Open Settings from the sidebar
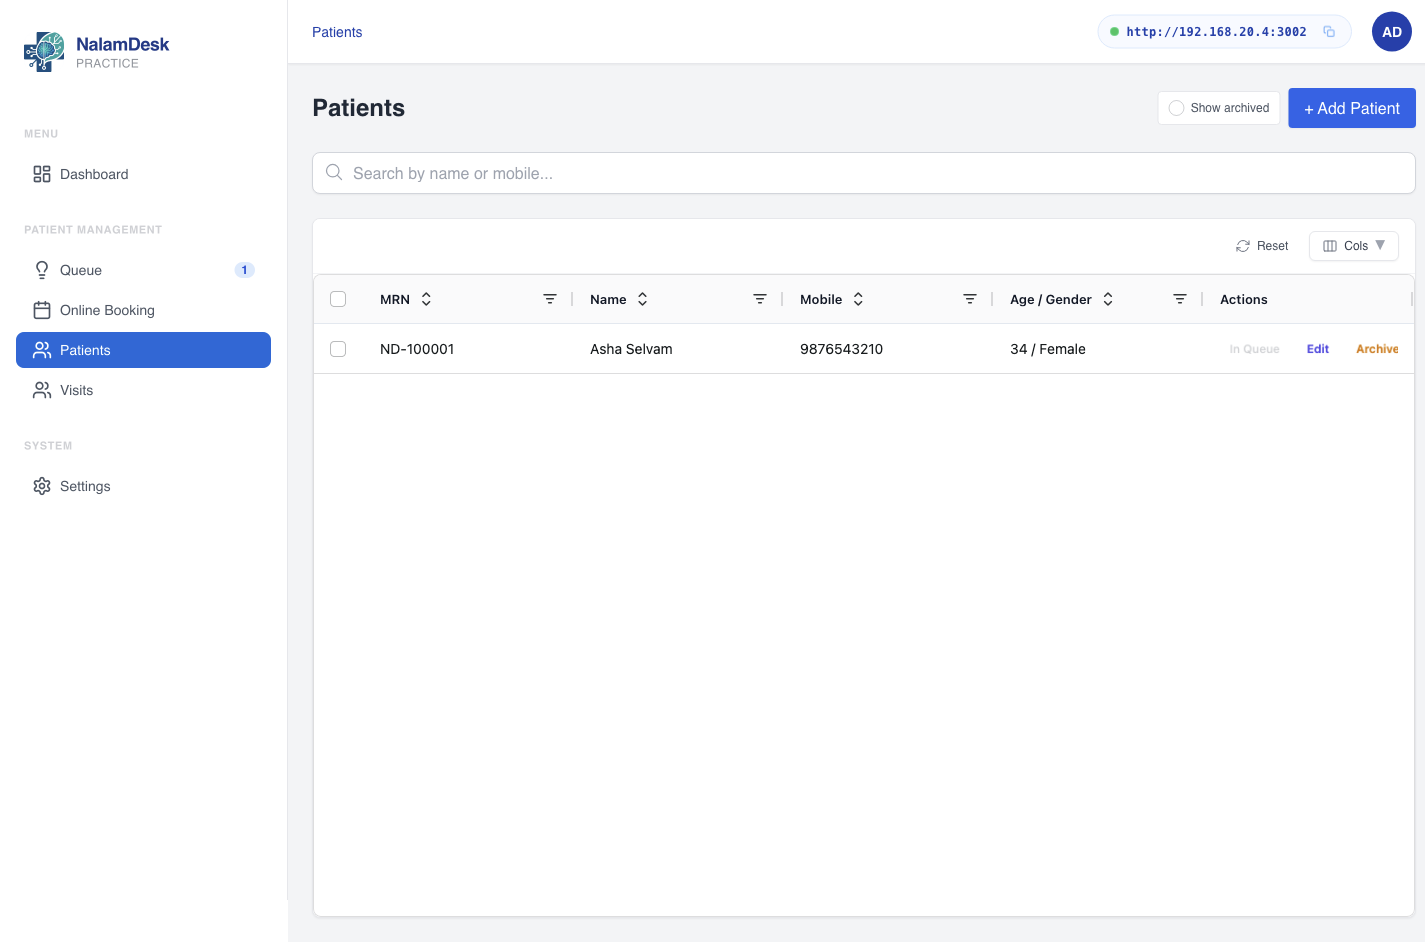Image resolution: width=1425 pixels, height=942 pixels. click(x=143, y=486)
